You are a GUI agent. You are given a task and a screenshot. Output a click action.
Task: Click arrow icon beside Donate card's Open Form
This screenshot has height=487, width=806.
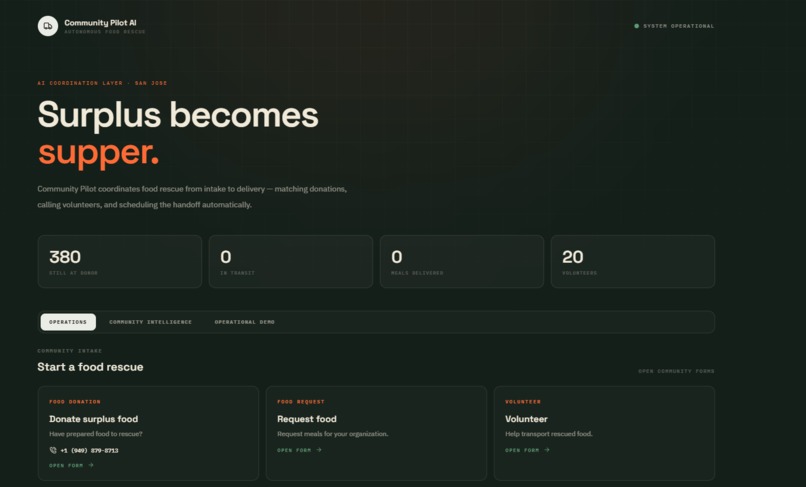coord(91,465)
